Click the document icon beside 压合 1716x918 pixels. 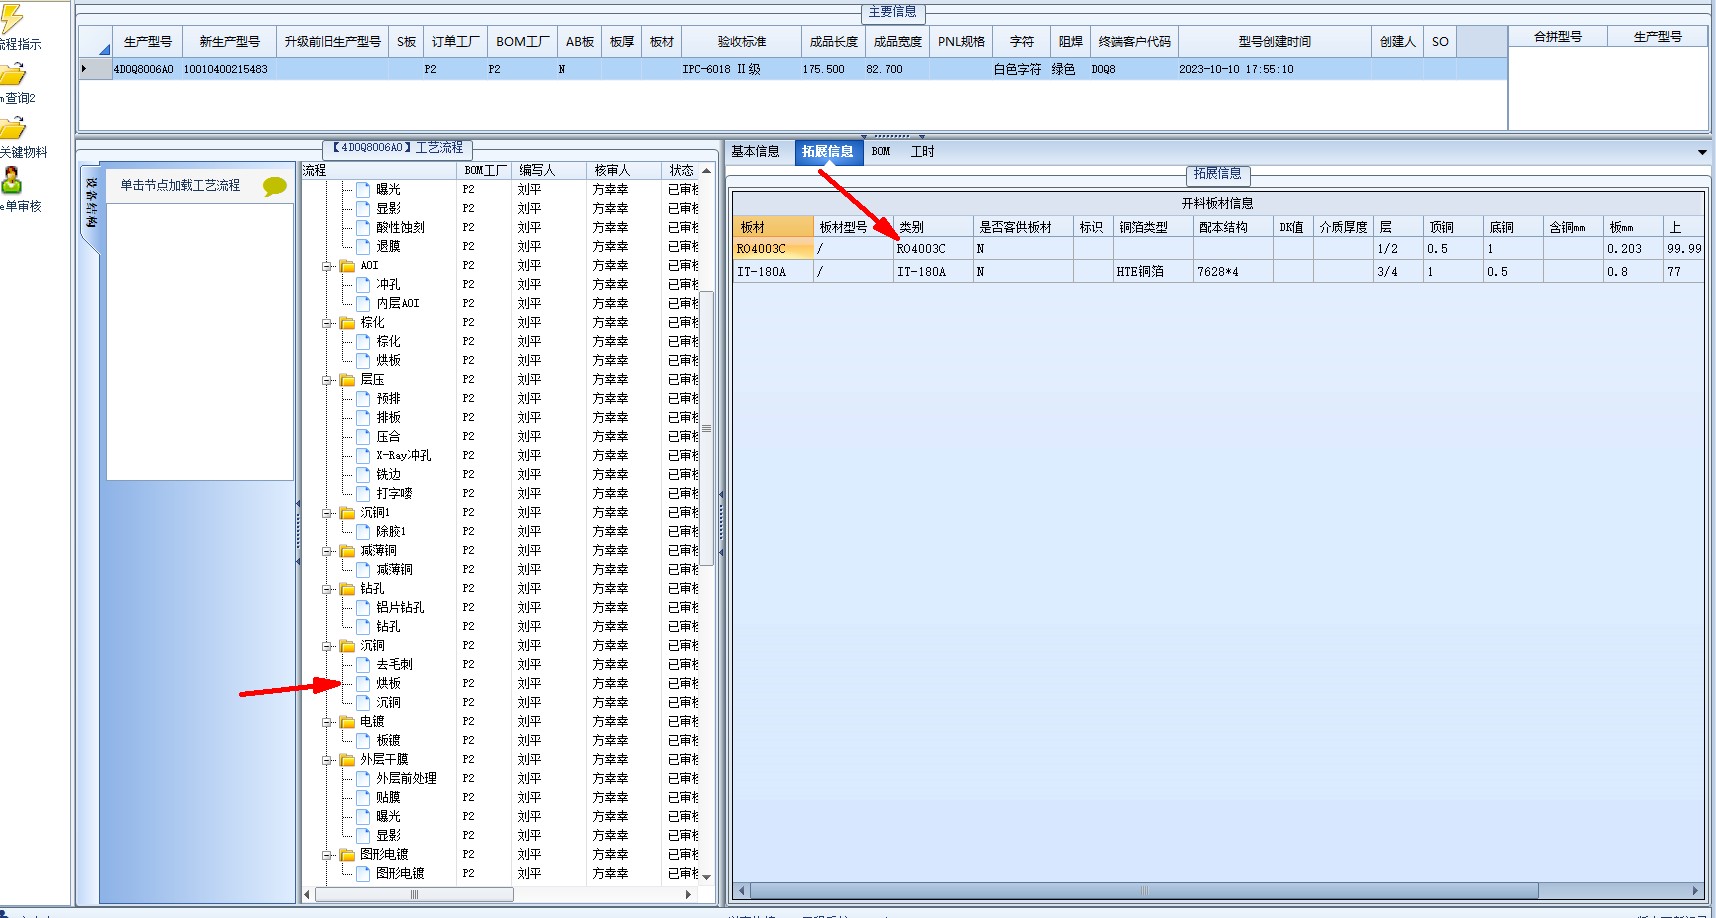pos(364,436)
